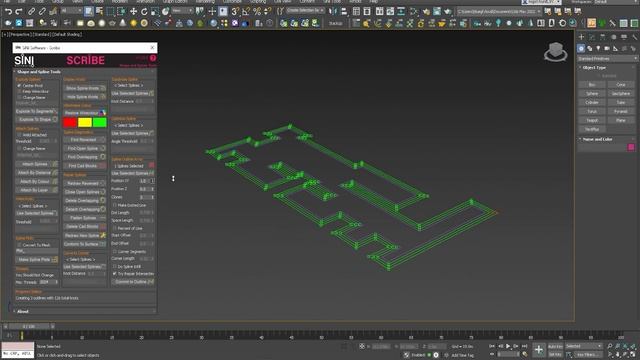This screenshot has height=360, width=640.
Task: Click the Explode To Segments button
Action: coord(37,111)
